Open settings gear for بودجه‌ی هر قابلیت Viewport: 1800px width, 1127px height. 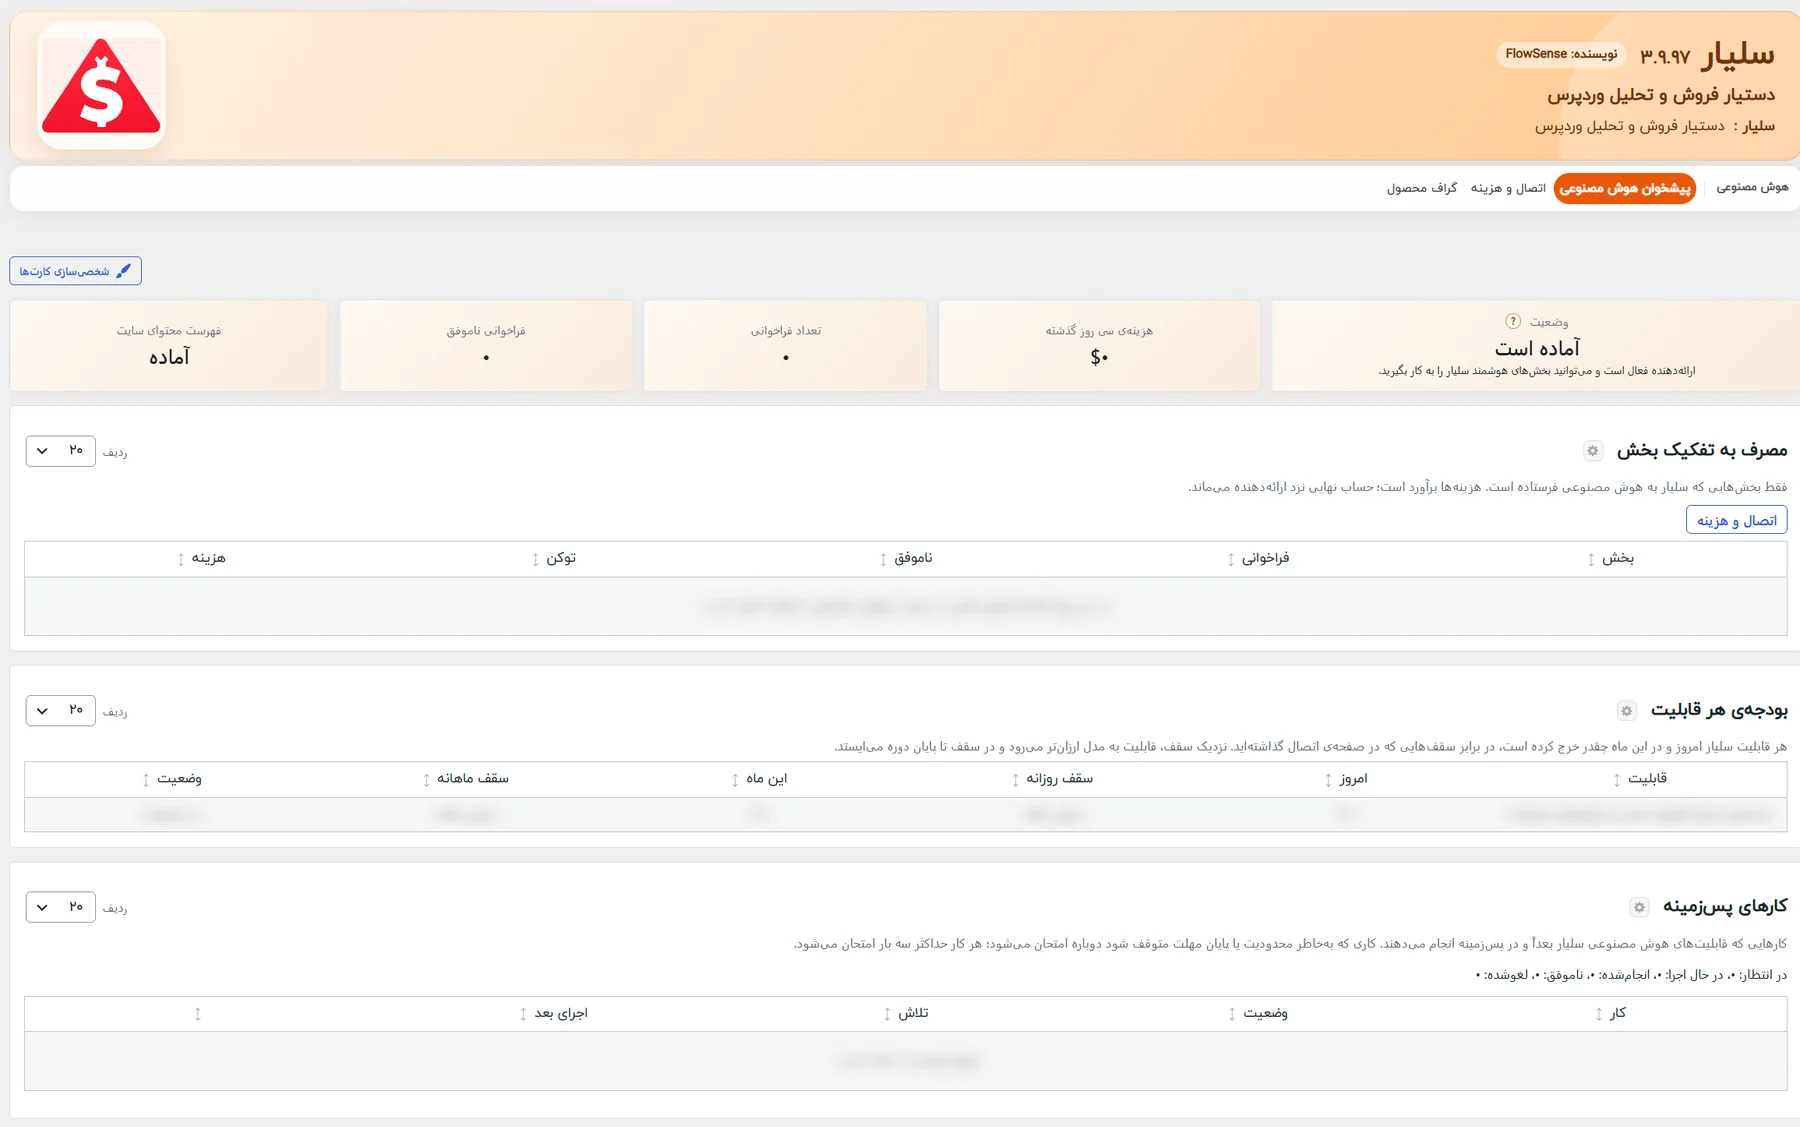click(1627, 711)
